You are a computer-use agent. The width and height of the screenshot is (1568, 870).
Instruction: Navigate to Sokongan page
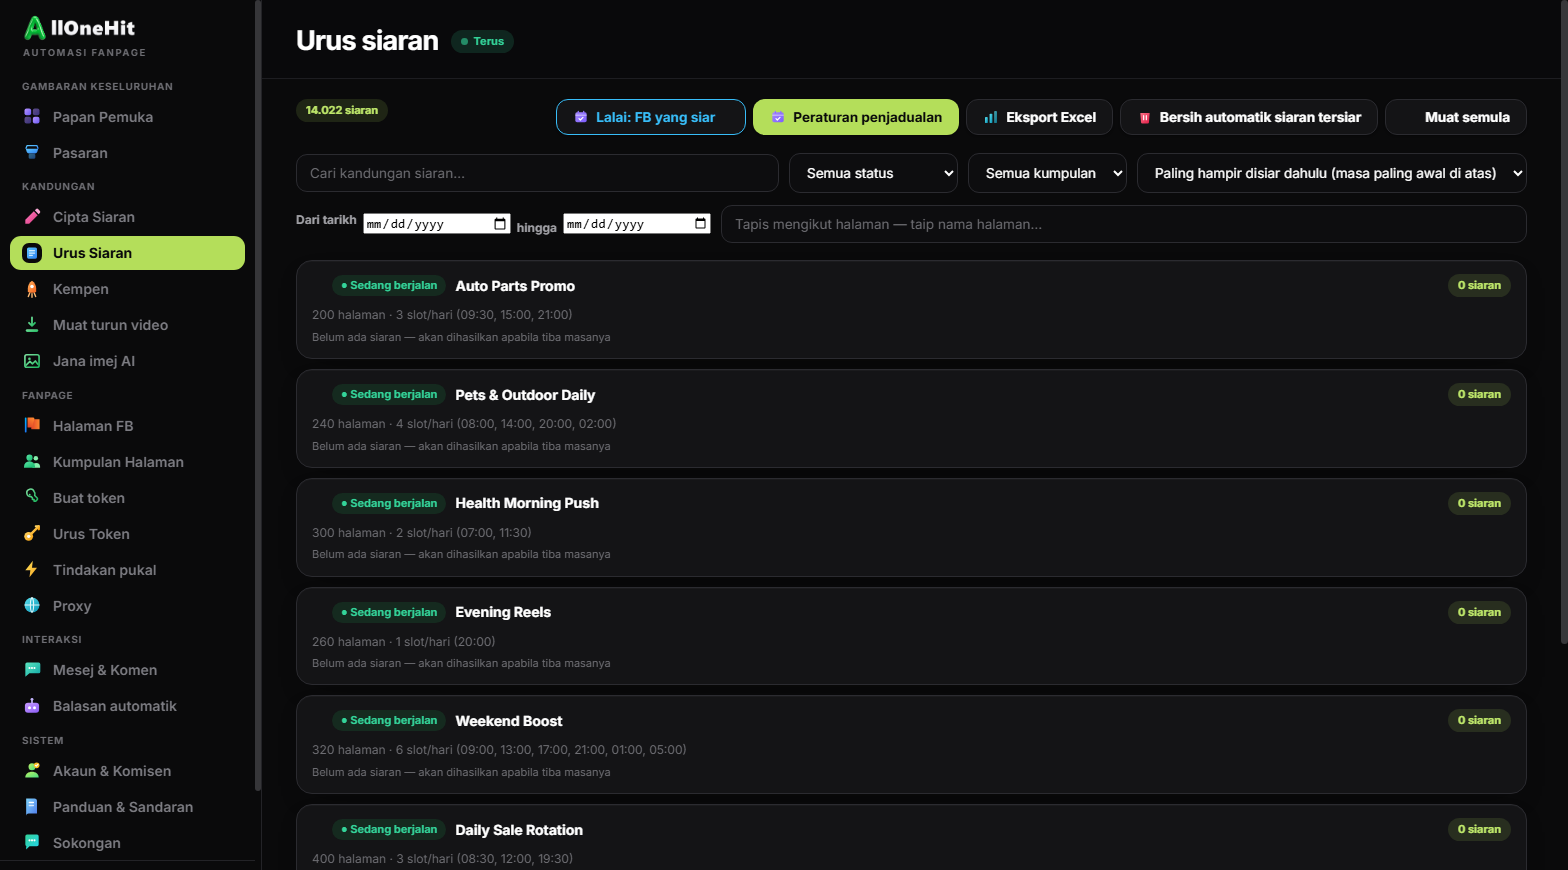pos(127,843)
